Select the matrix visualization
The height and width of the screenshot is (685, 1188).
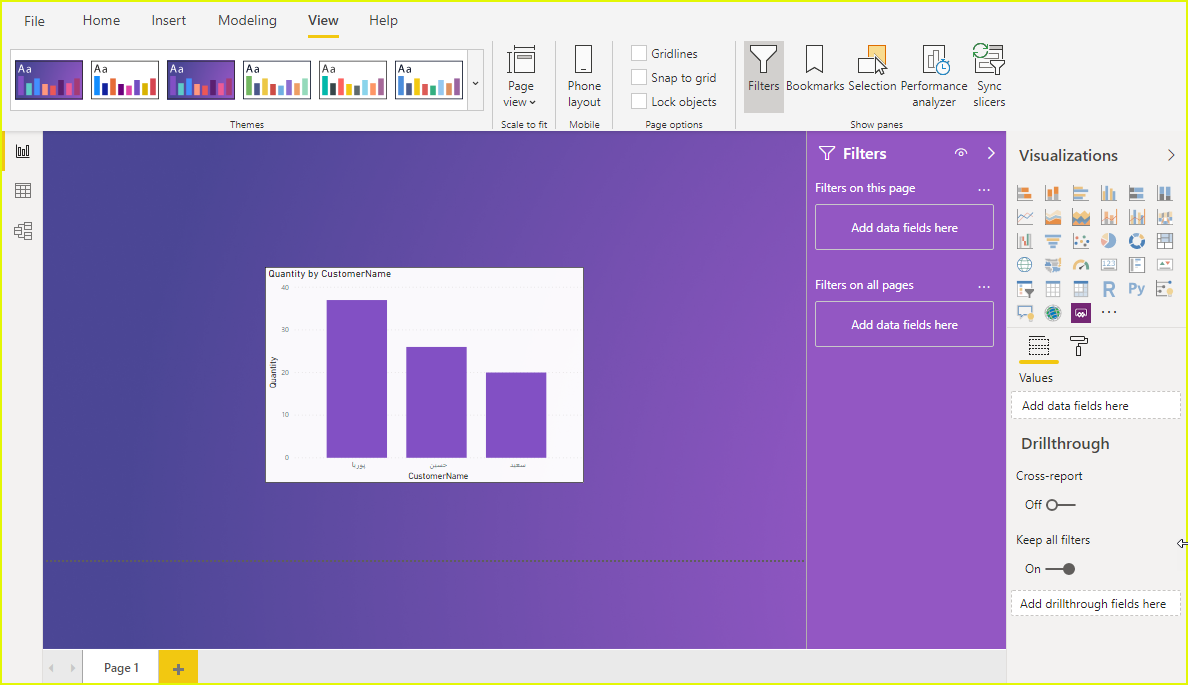tap(1080, 289)
